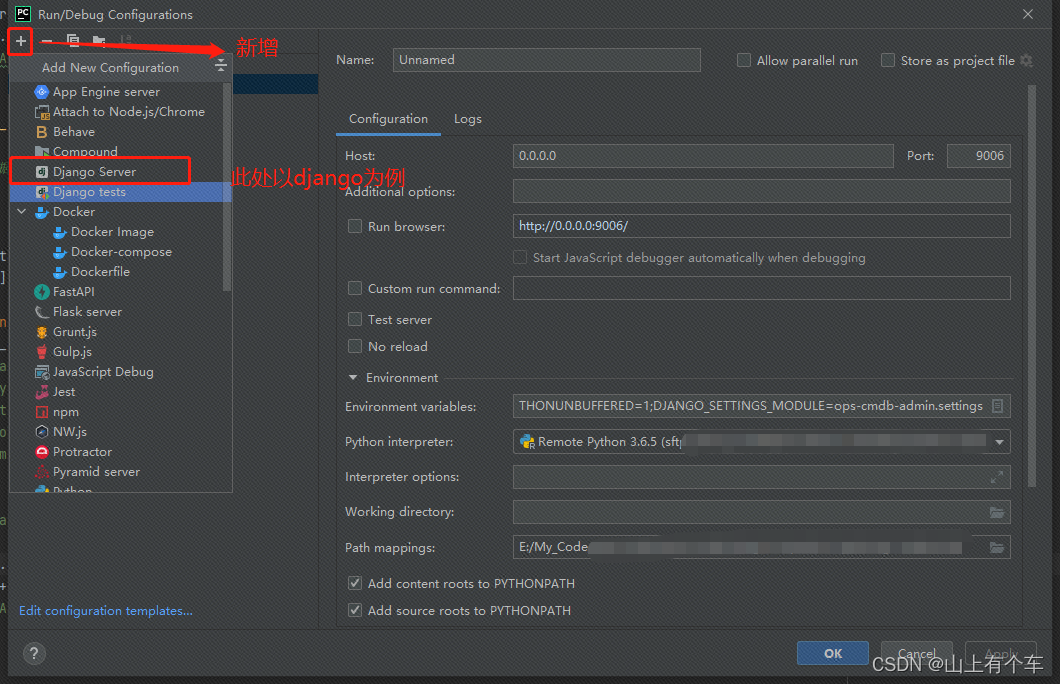
Task: Enable Allow parallel run checkbox
Action: click(744, 61)
